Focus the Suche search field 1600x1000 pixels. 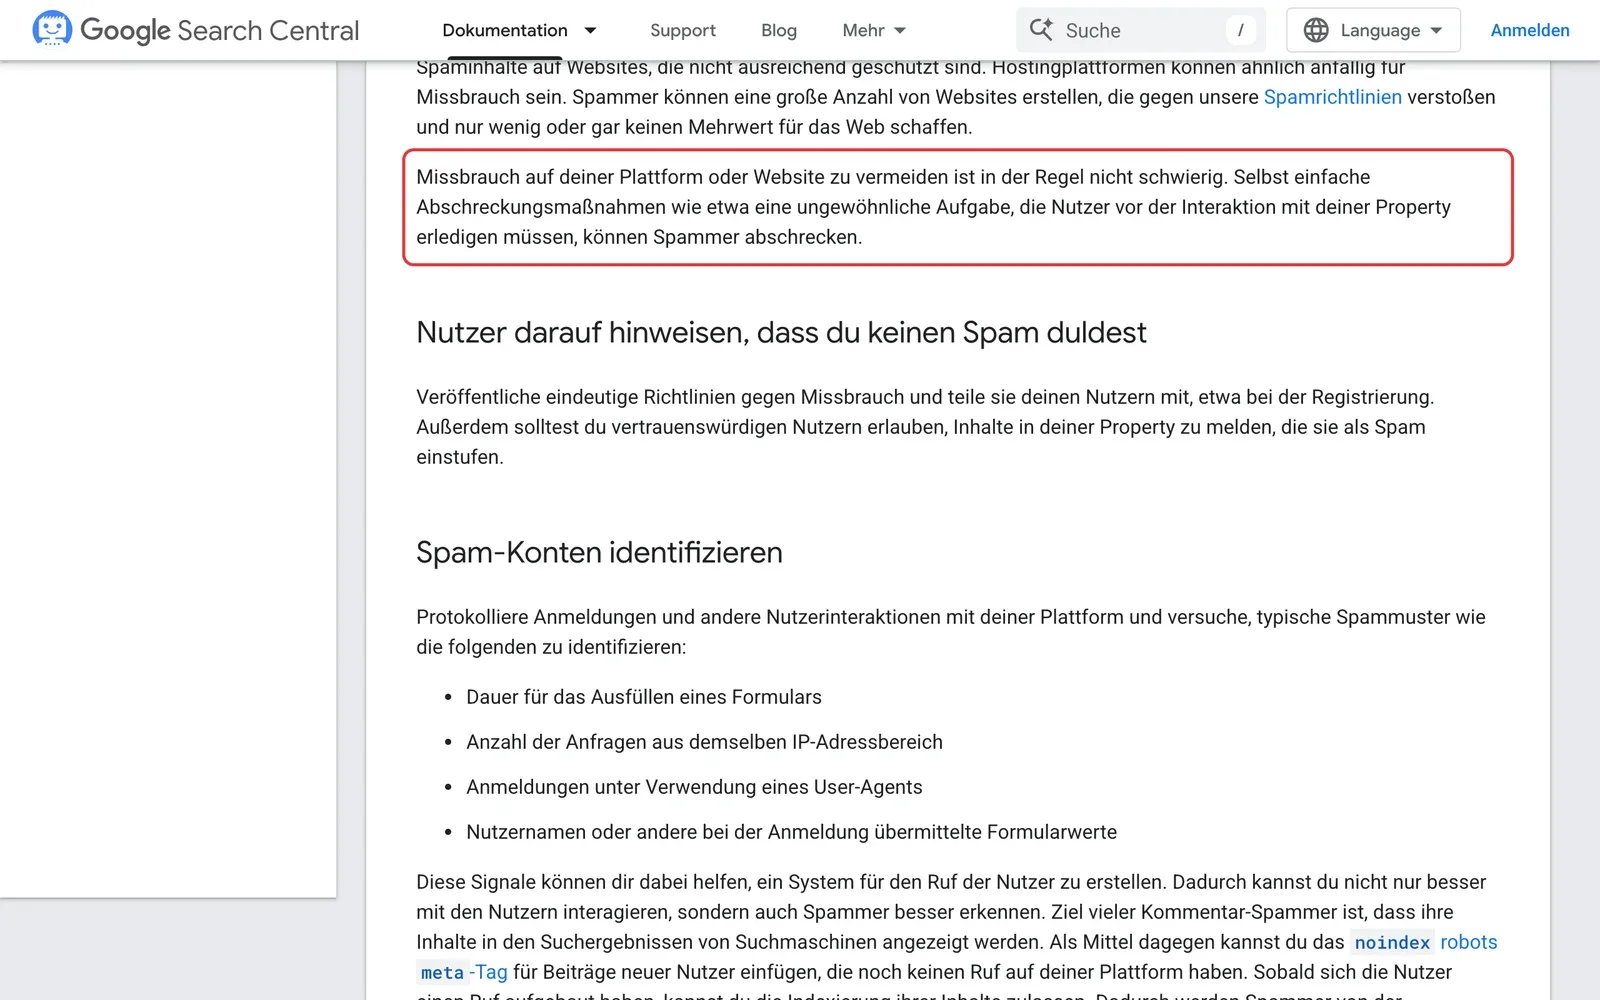[x=1141, y=30]
